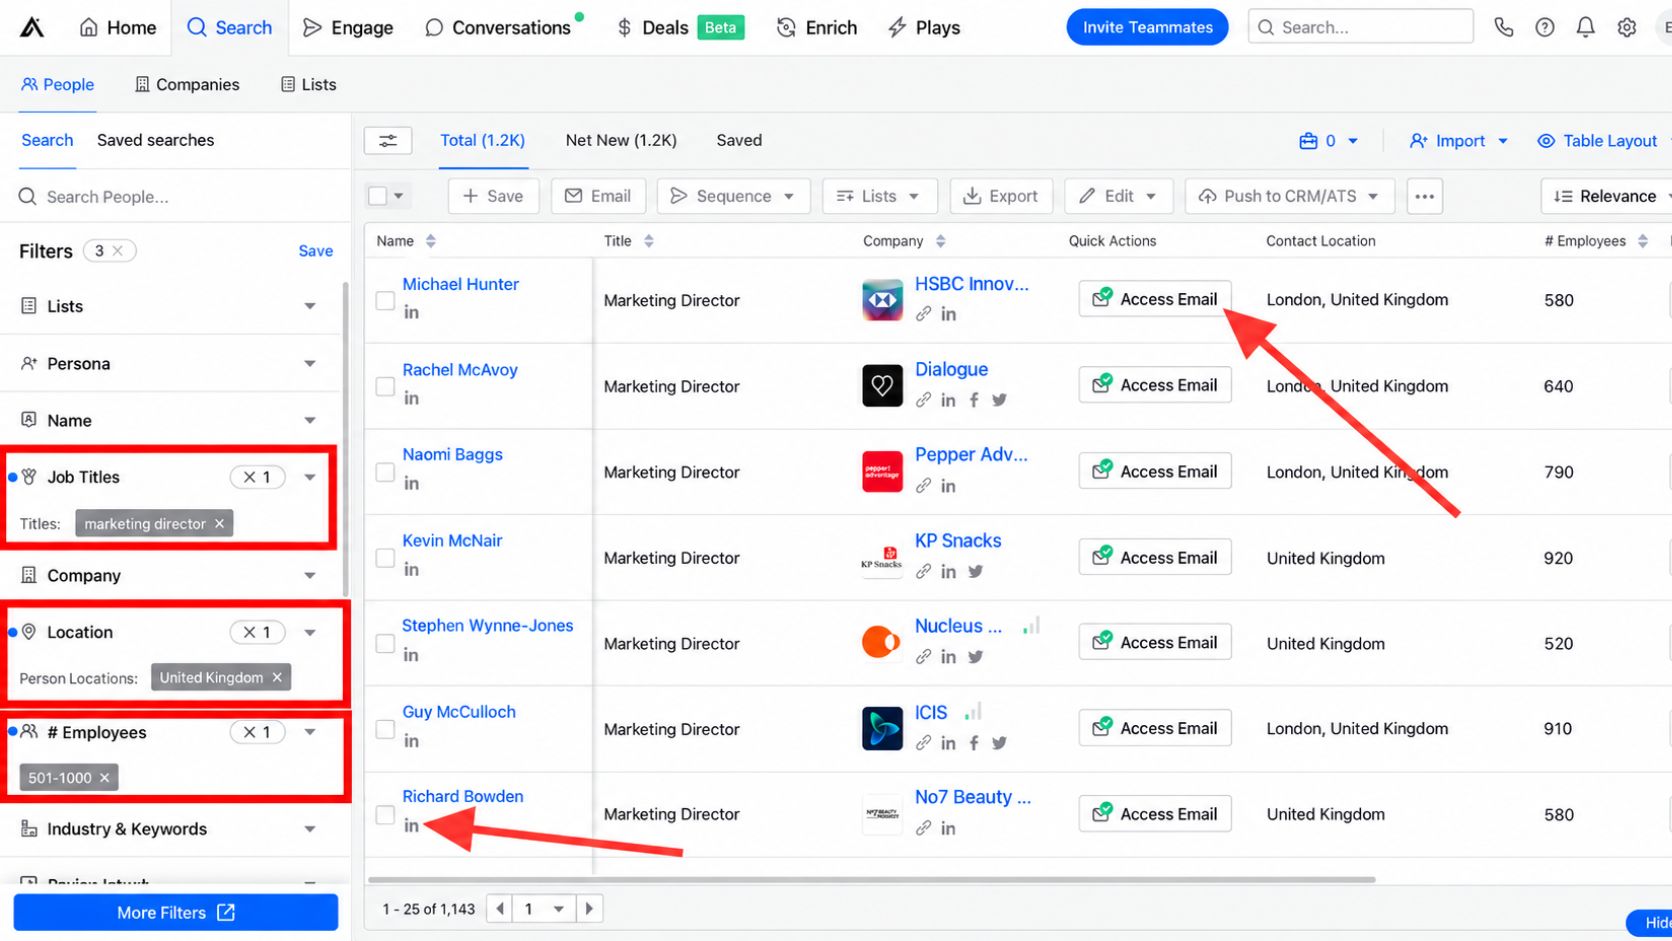Select Rachel McAvoy's row checkbox
Viewport: 1672px width, 941px height.
pyautogui.click(x=385, y=386)
